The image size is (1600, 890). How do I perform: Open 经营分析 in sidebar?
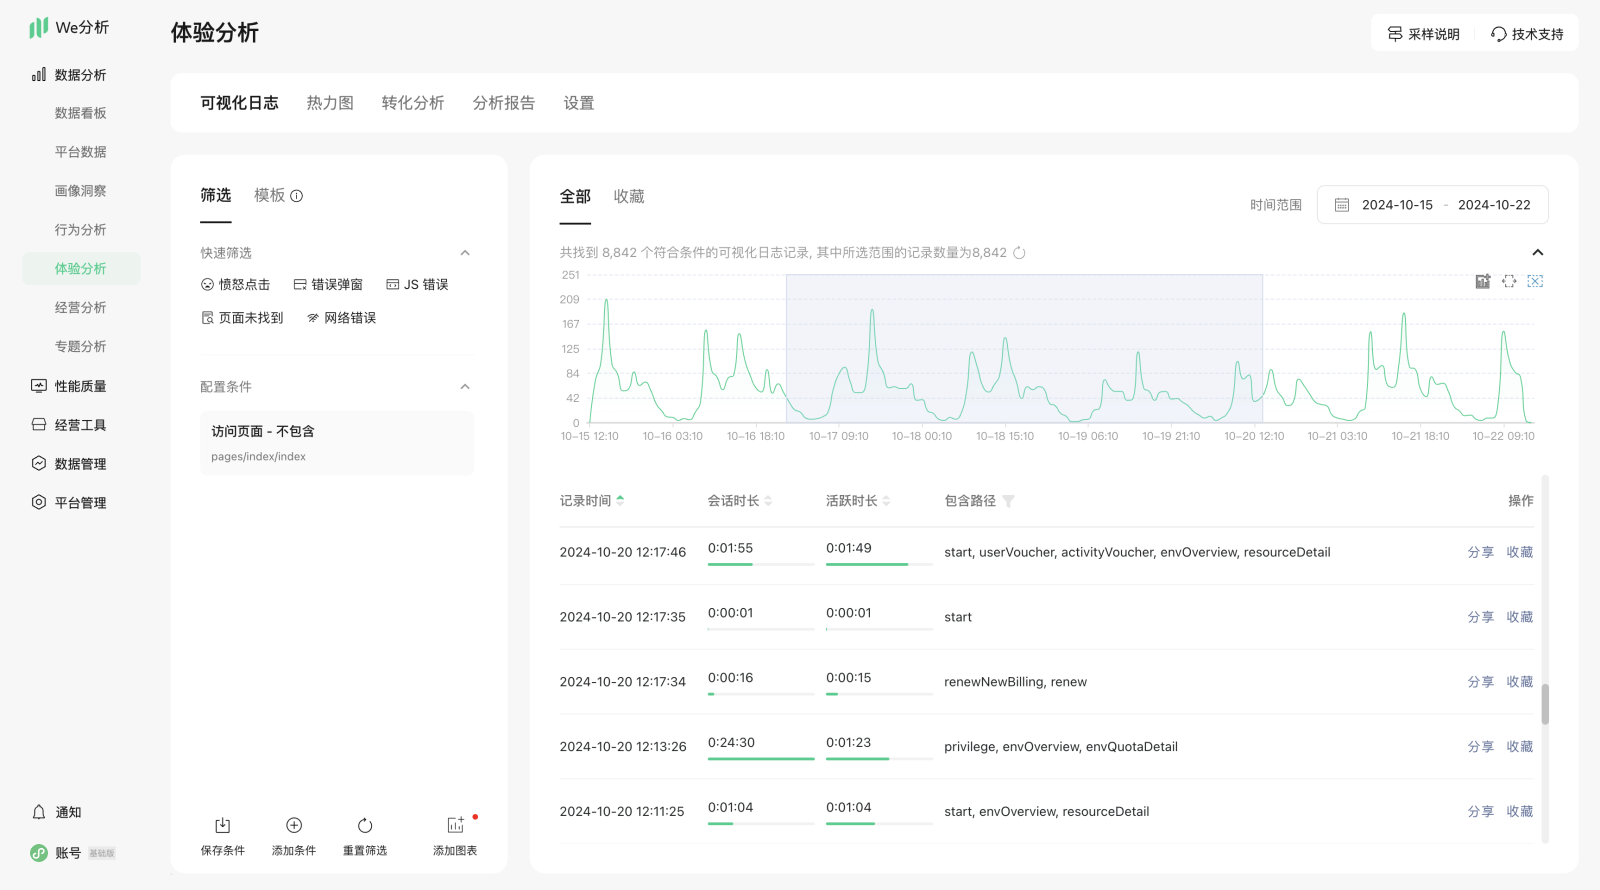tap(81, 308)
